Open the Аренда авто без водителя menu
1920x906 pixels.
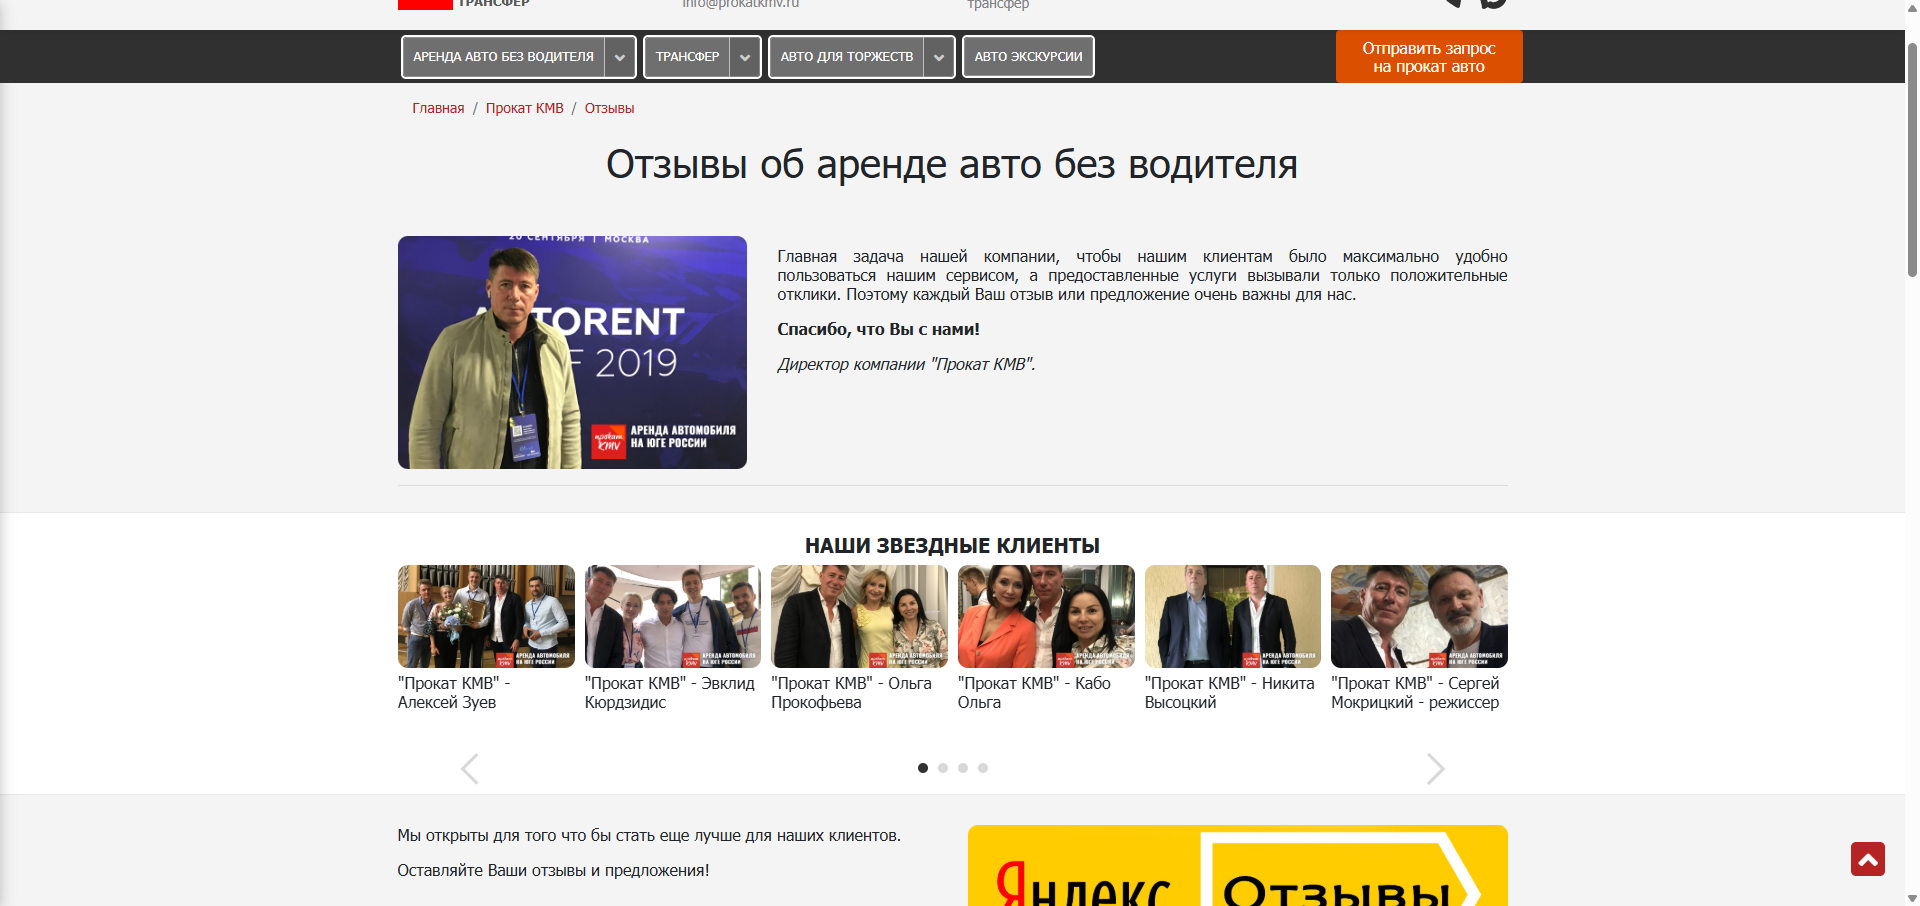pos(503,57)
